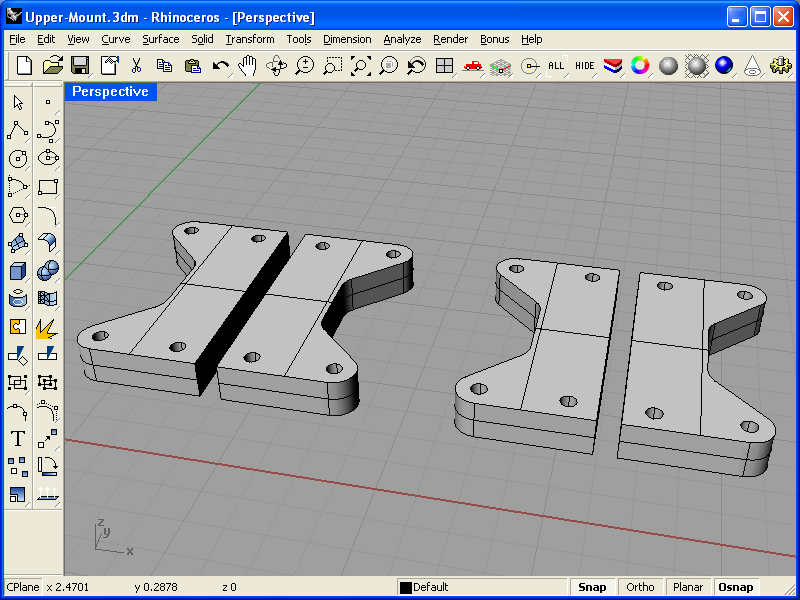
Task: Open the Surface menu
Action: tap(160, 39)
